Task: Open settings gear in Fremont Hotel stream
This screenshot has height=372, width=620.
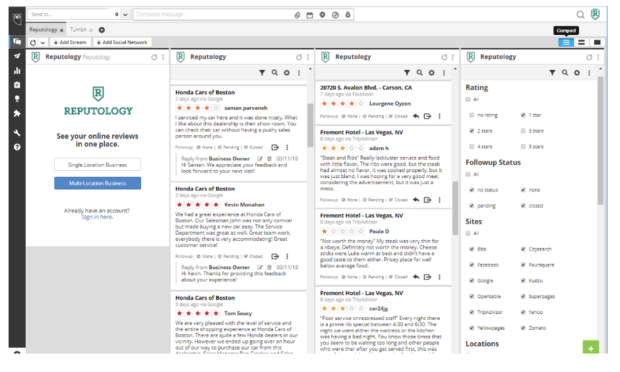Action: pyautogui.click(x=431, y=73)
